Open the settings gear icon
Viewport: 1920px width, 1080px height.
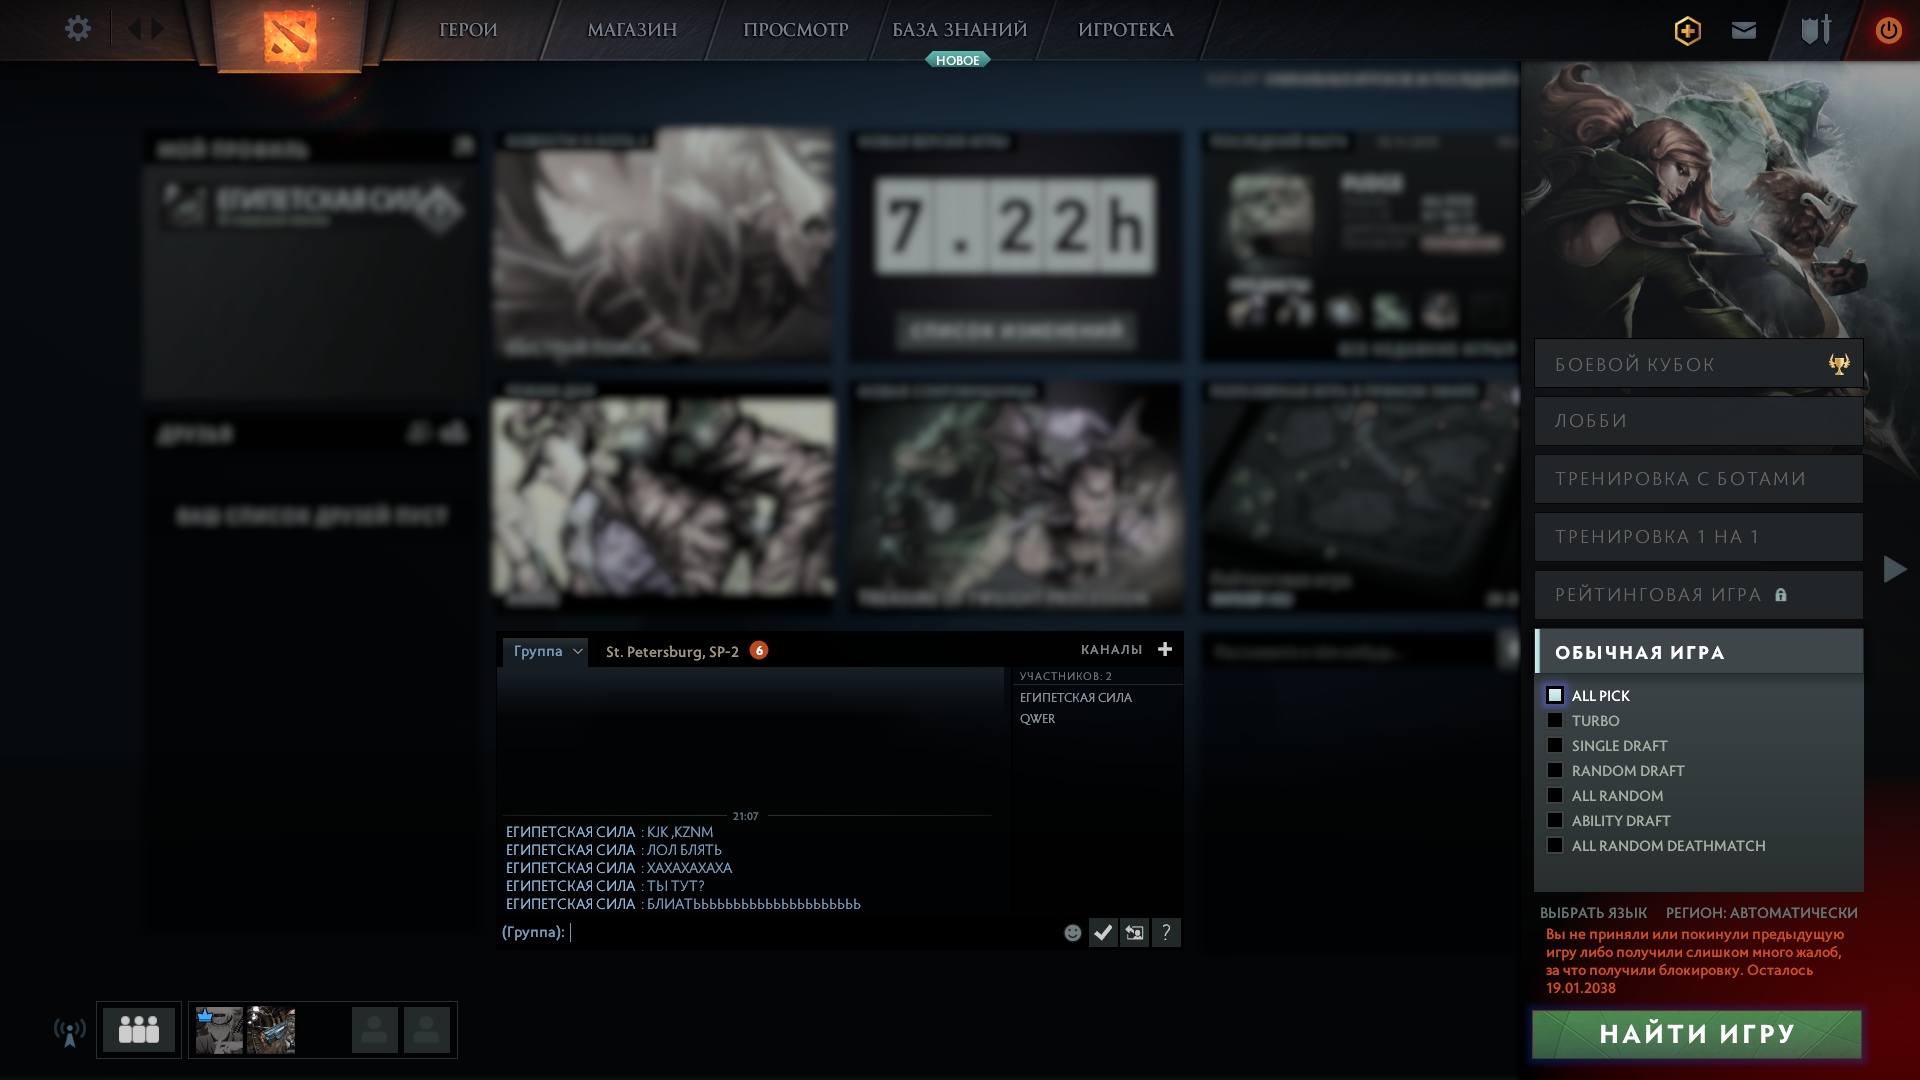(78, 28)
